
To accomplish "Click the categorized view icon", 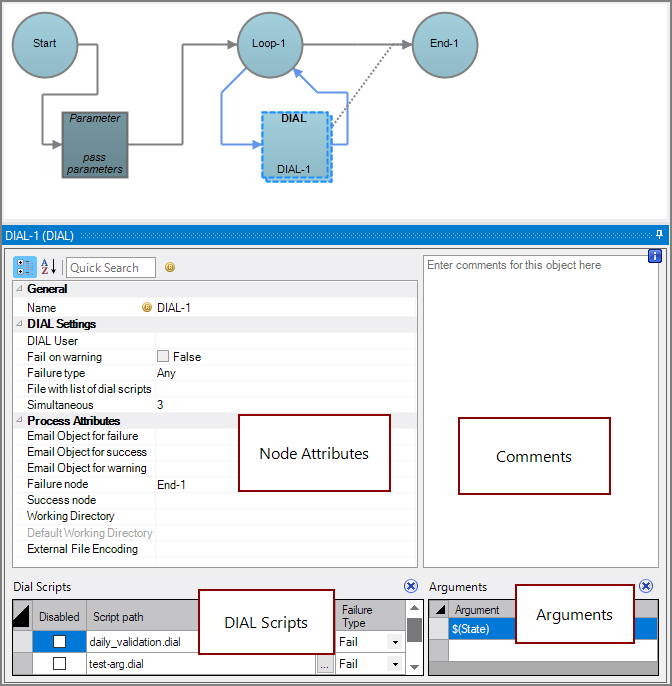I will (x=25, y=267).
